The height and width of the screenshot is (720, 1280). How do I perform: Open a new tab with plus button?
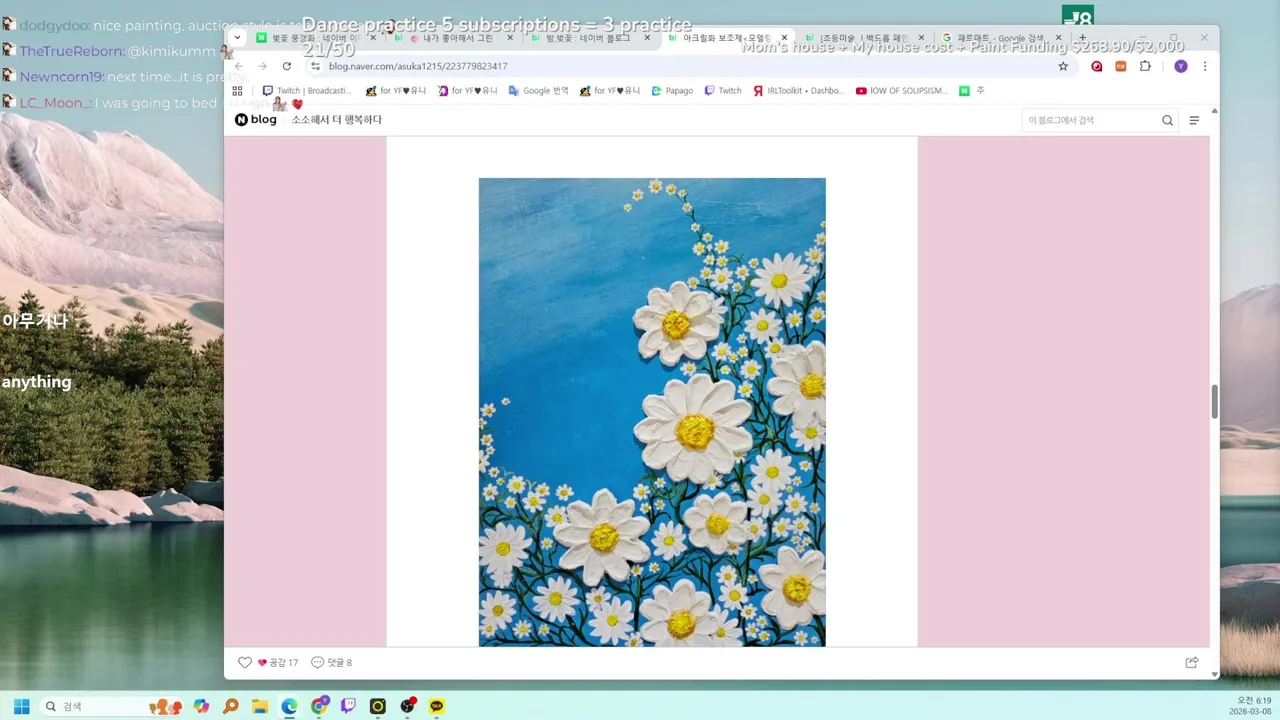pos(1082,38)
